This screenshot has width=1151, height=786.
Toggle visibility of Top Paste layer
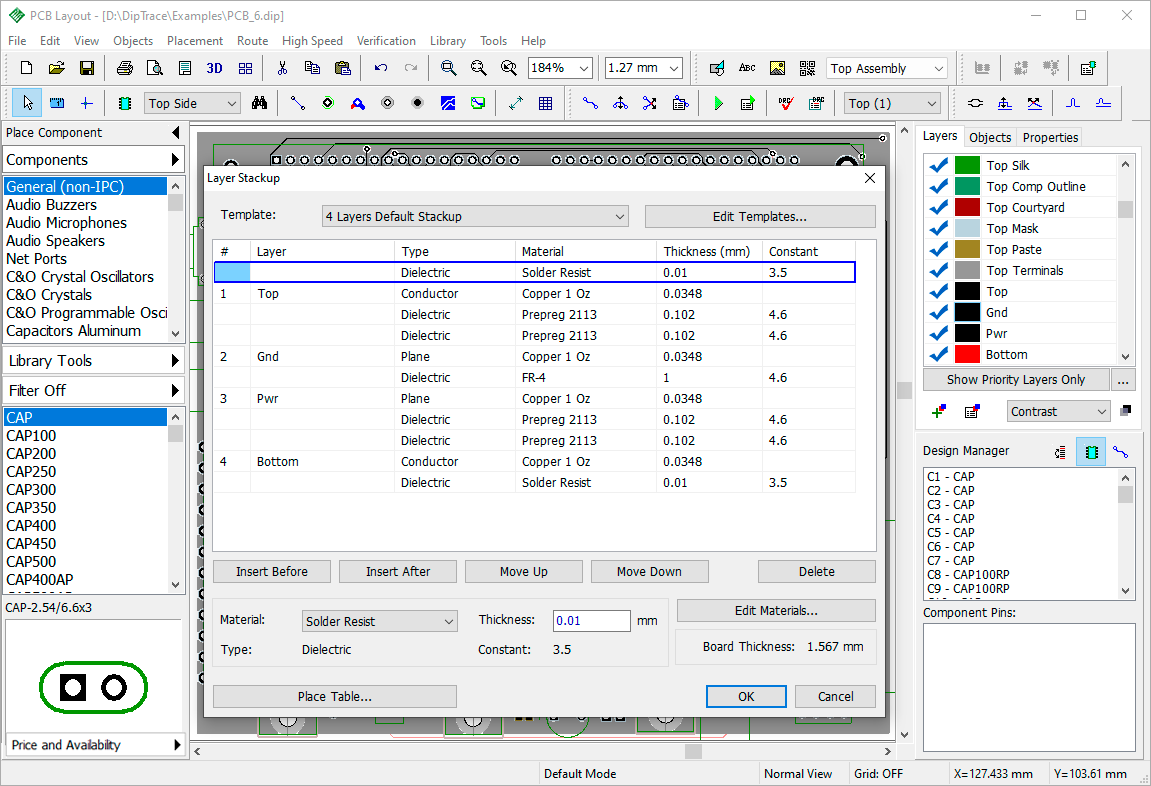[938, 250]
